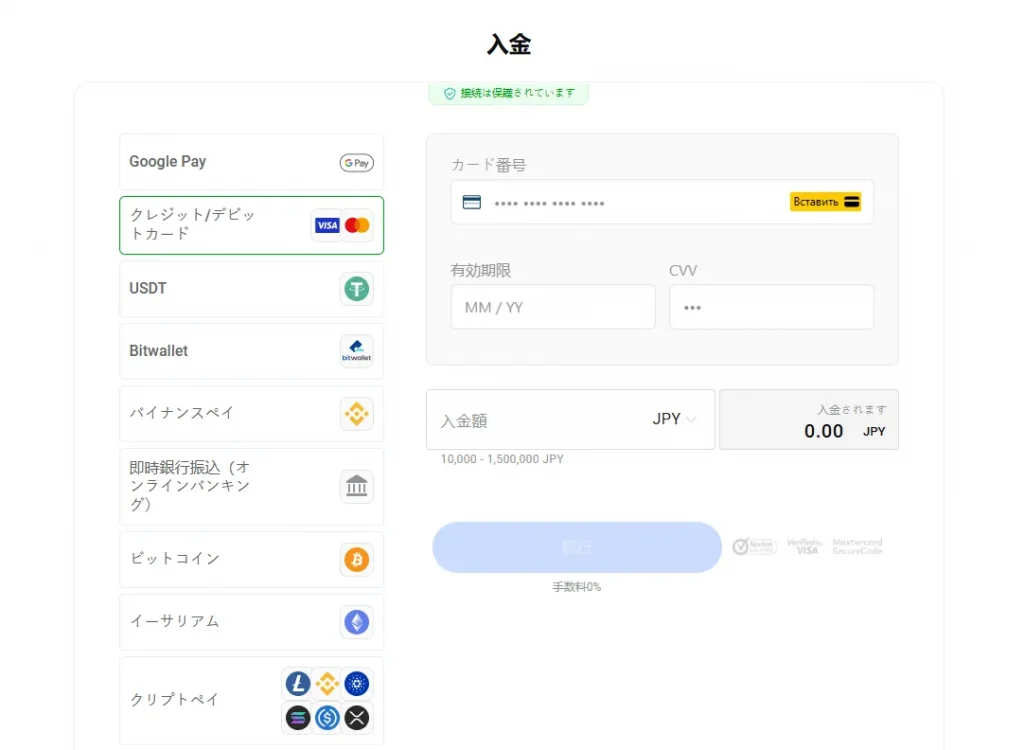This screenshot has width=1024, height=750.
Task: Select the Google Pay payment method
Action: click(x=251, y=162)
